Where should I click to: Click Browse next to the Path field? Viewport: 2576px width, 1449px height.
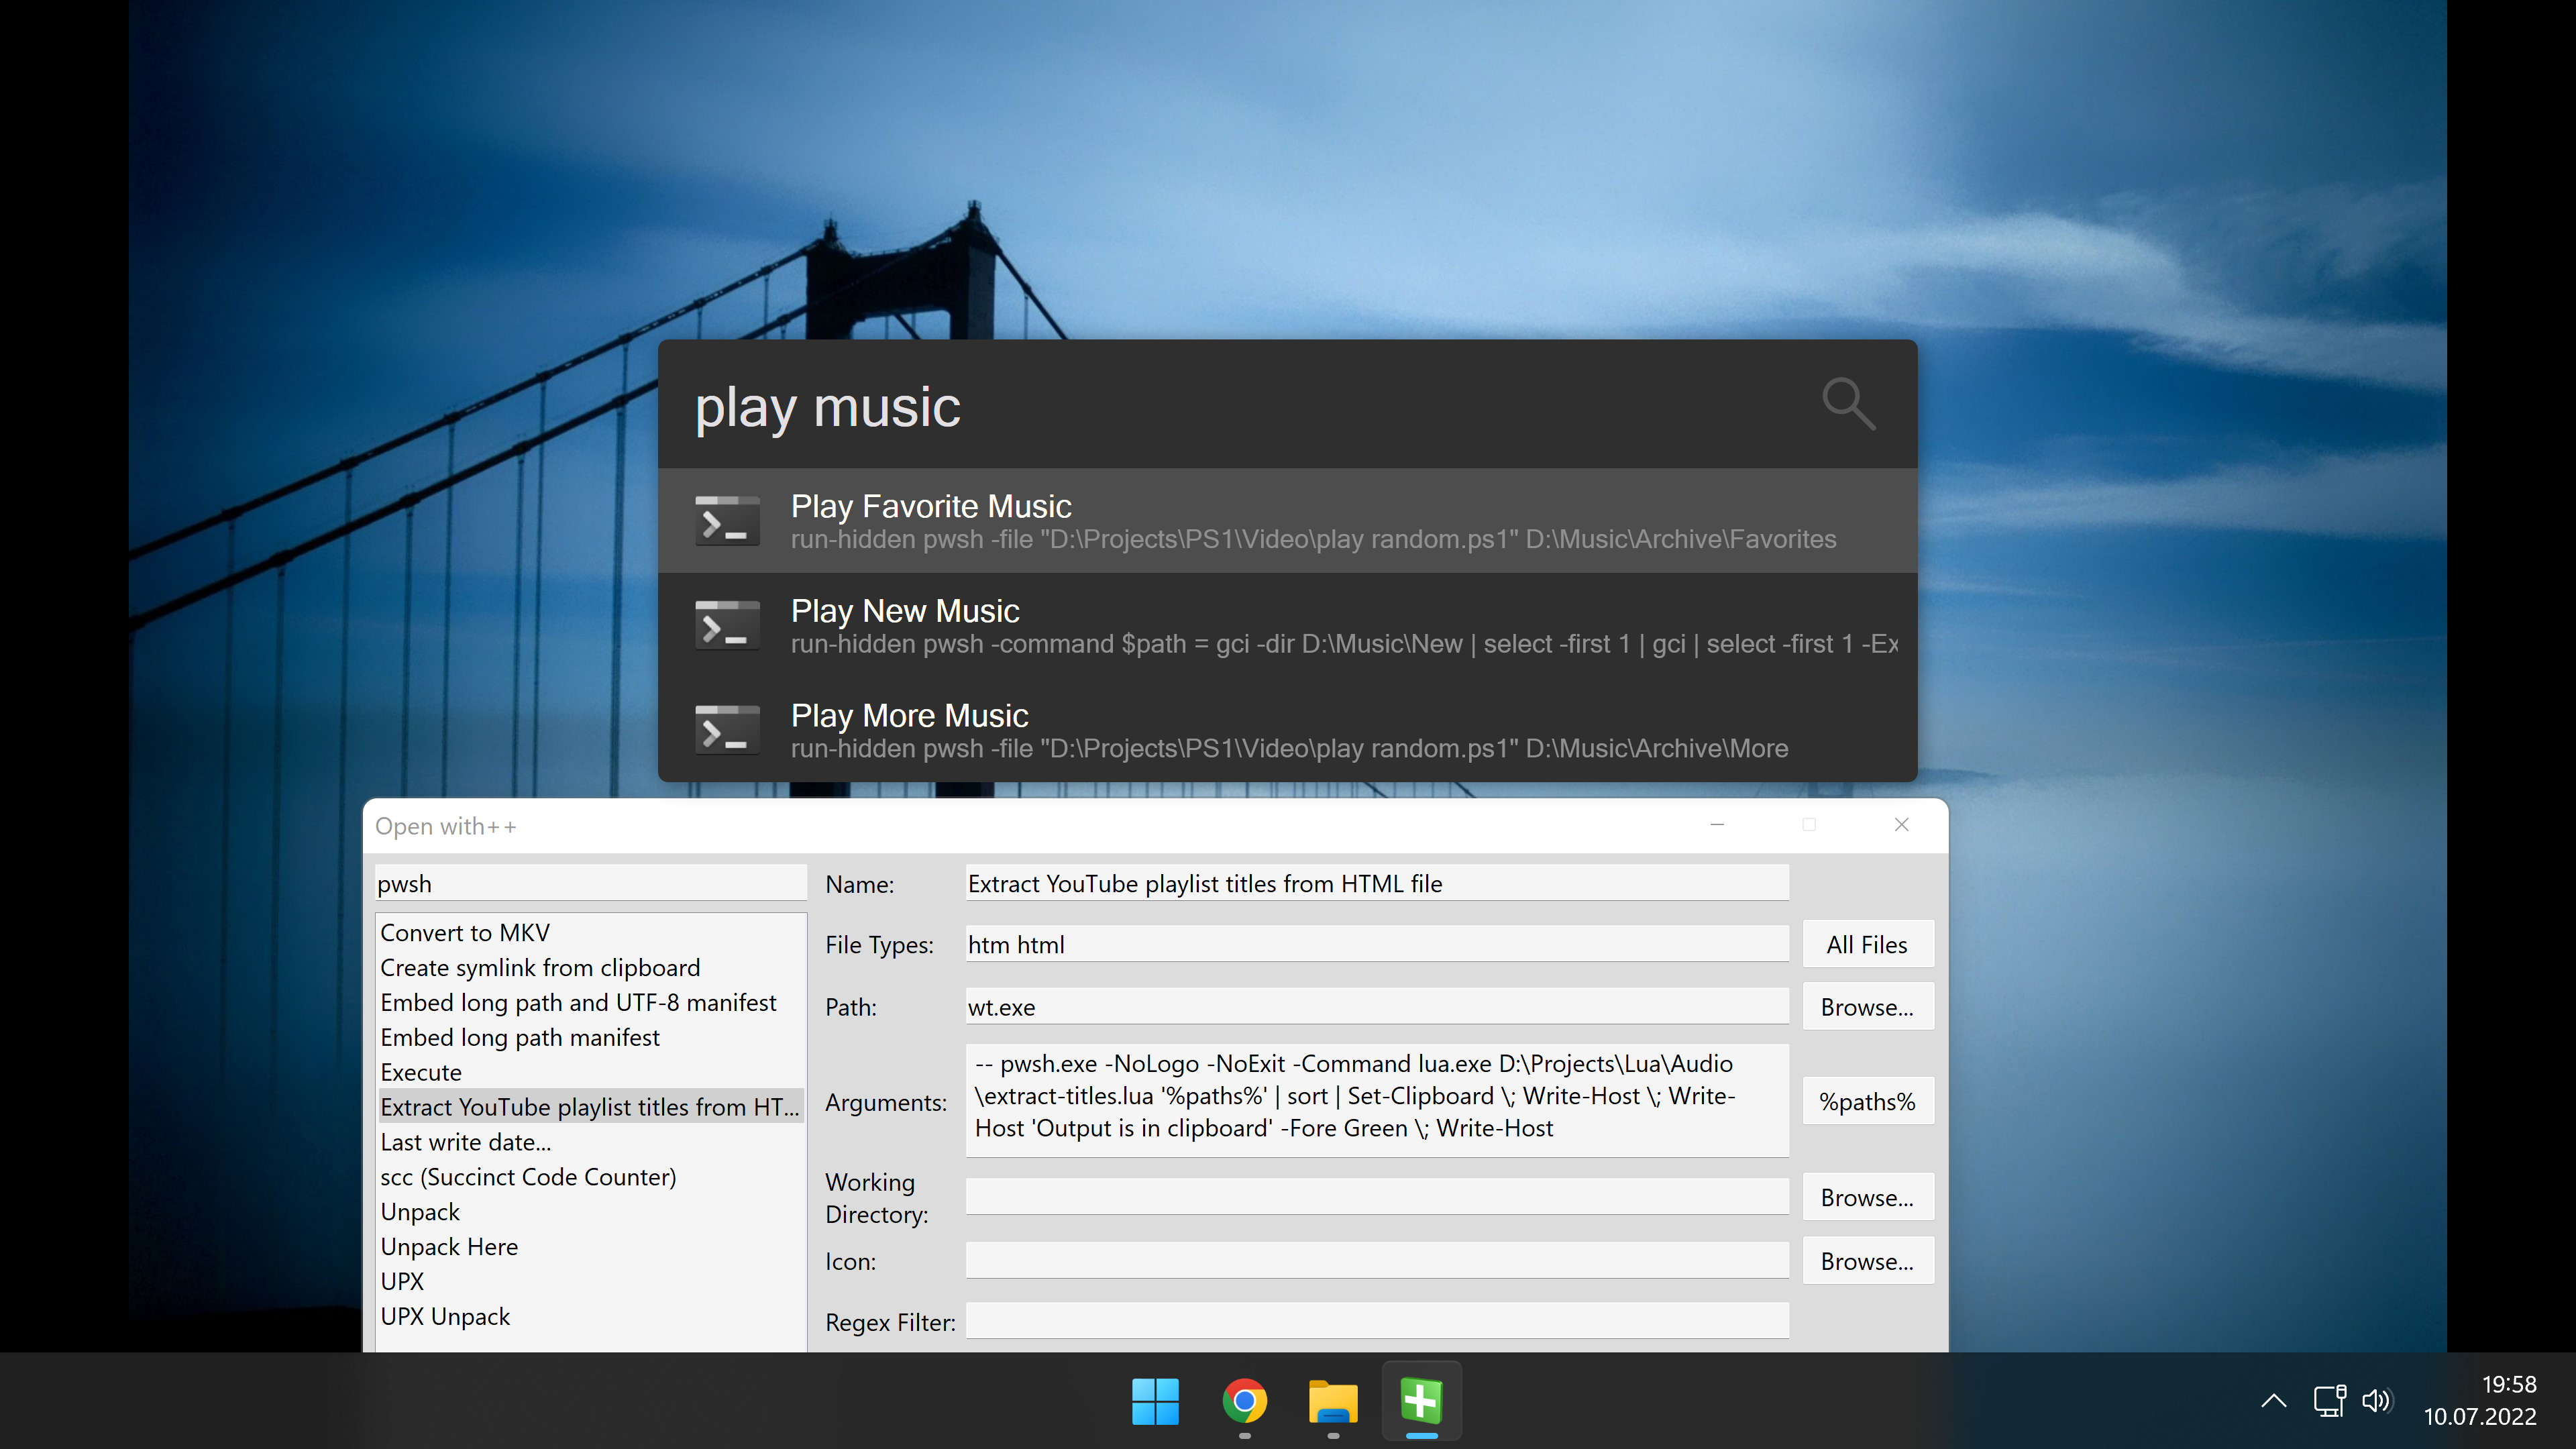[x=1867, y=1006]
